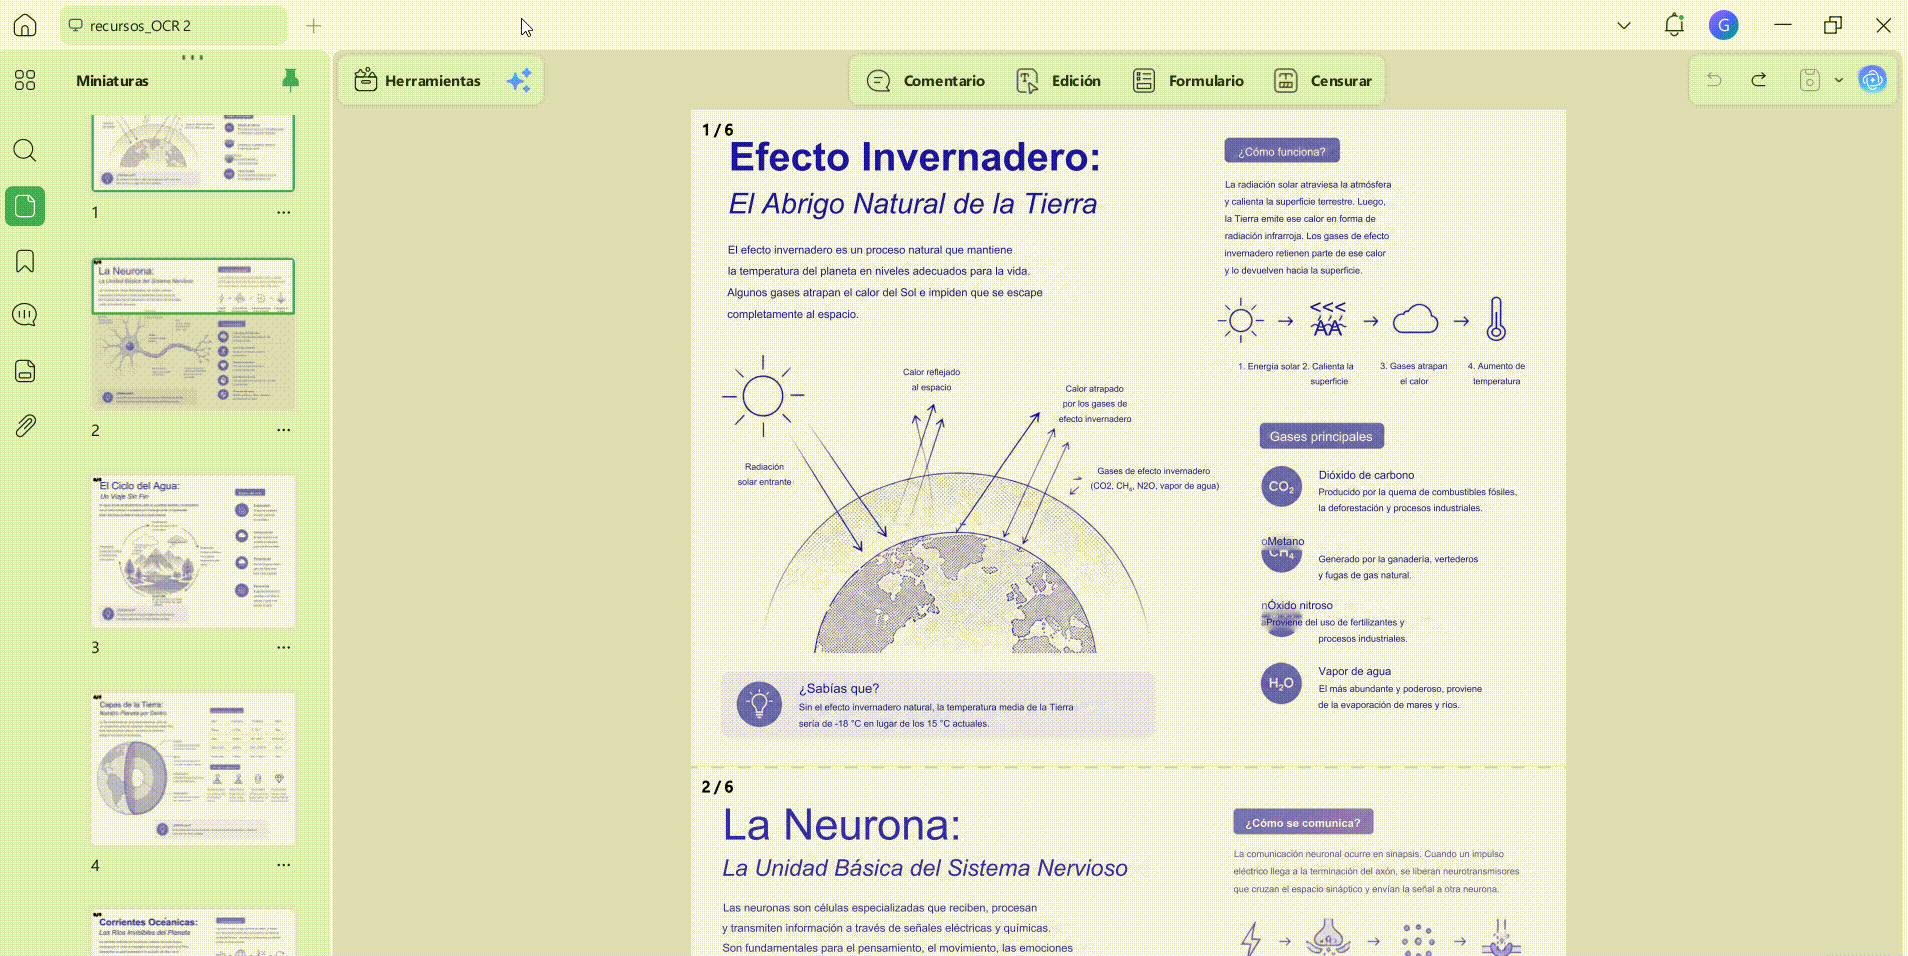Screen dimensions: 1908x956
Task: Click the Miniaturas panel title
Action: (112, 81)
